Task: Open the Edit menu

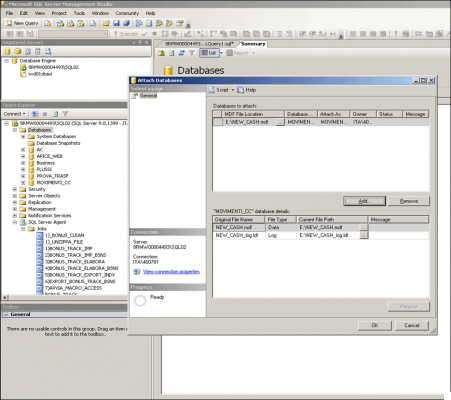Action: pyautogui.click(x=24, y=13)
